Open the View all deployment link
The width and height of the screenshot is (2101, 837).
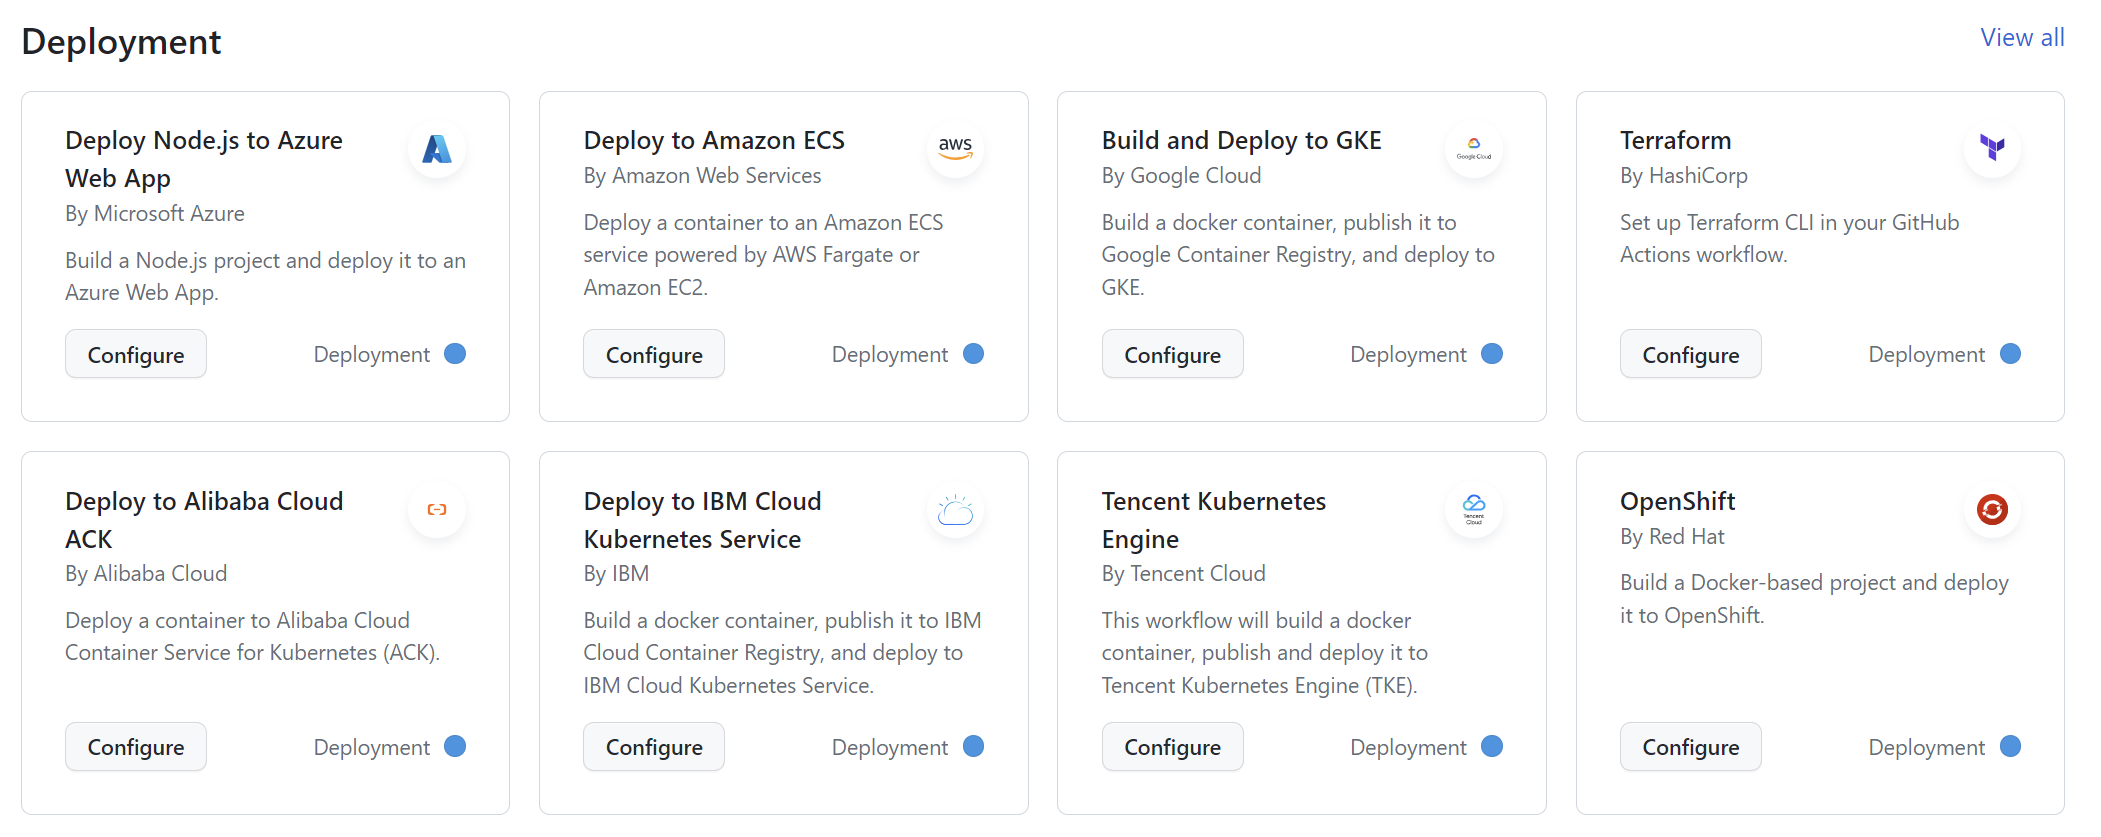click(x=2022, y=38)
